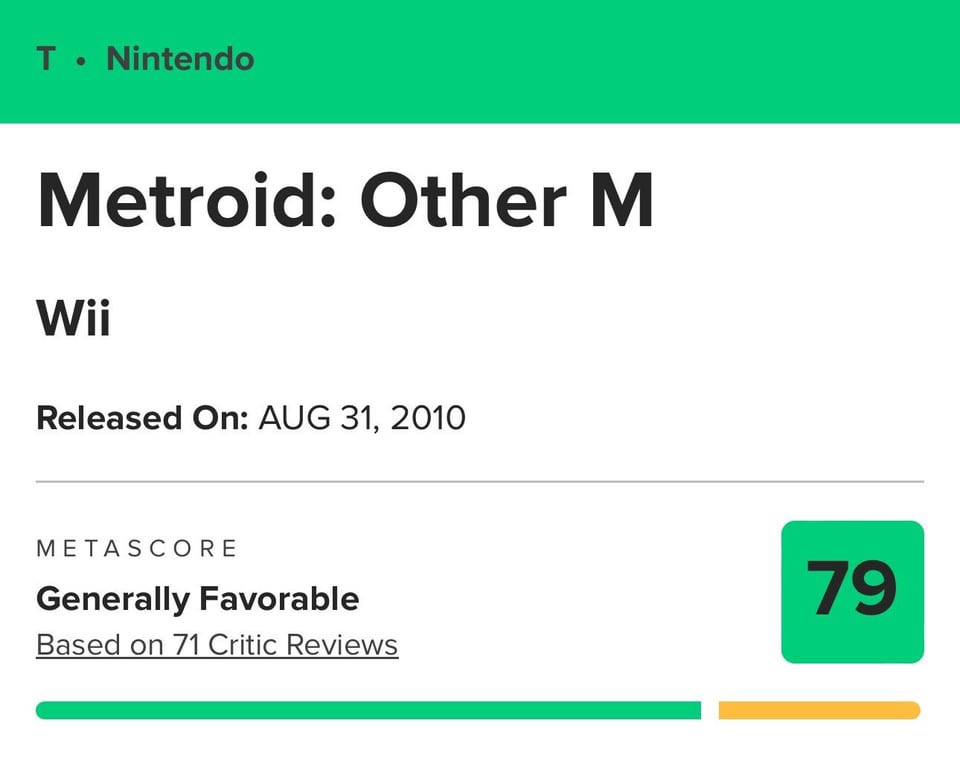Click the METASCORE heading text
960x758 pixels.
(x=137, y=548)
